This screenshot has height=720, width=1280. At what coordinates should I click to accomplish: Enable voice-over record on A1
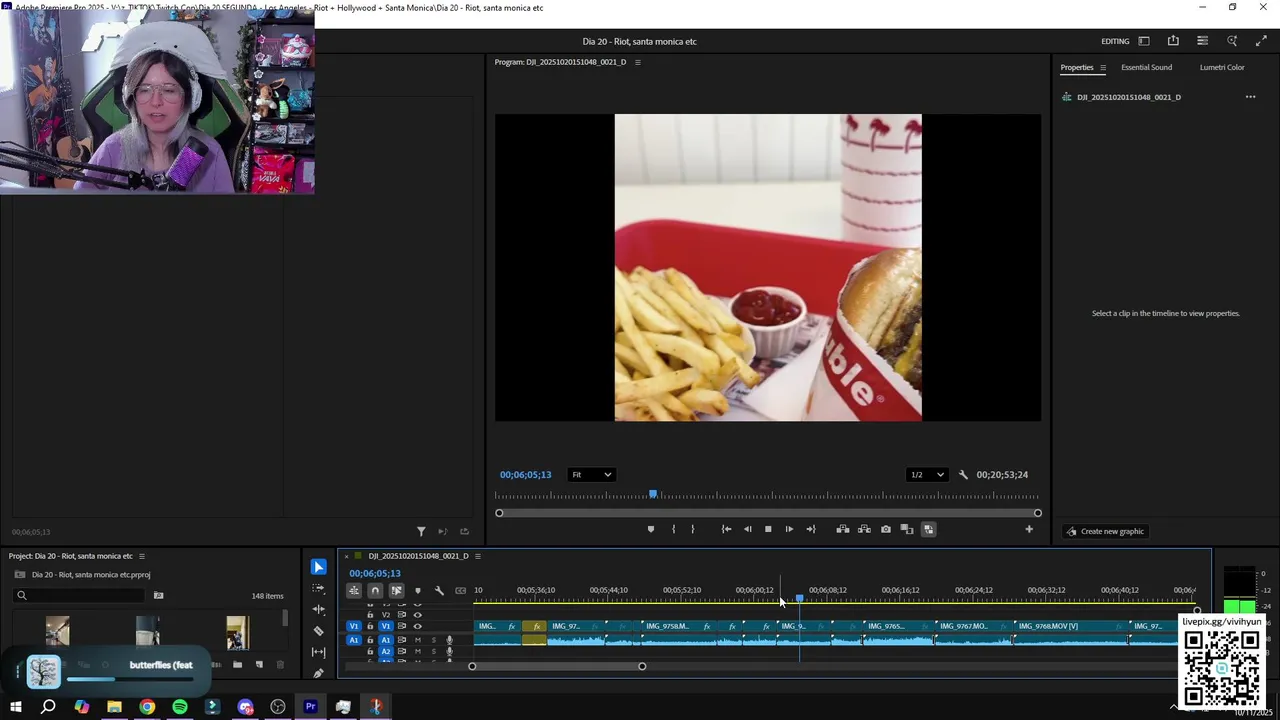449,640
